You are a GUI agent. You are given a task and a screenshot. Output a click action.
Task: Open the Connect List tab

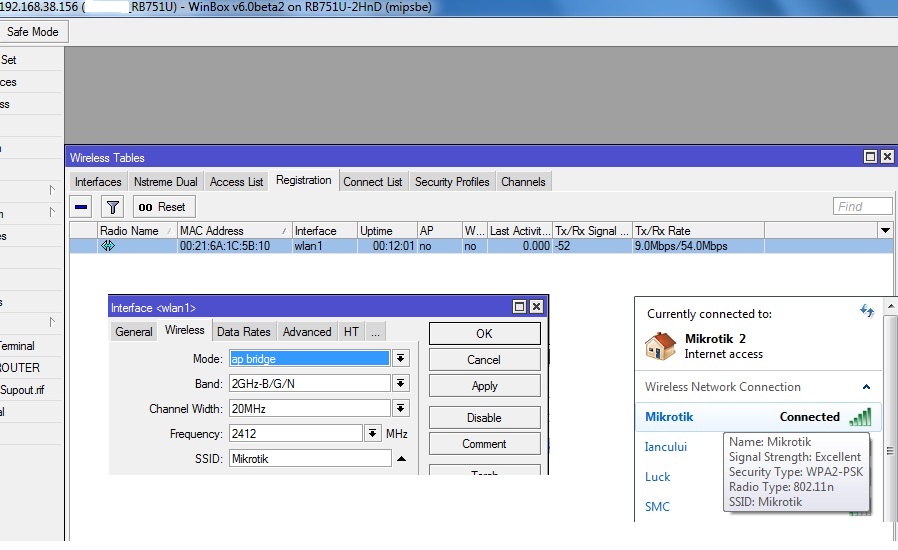(373, 182)
